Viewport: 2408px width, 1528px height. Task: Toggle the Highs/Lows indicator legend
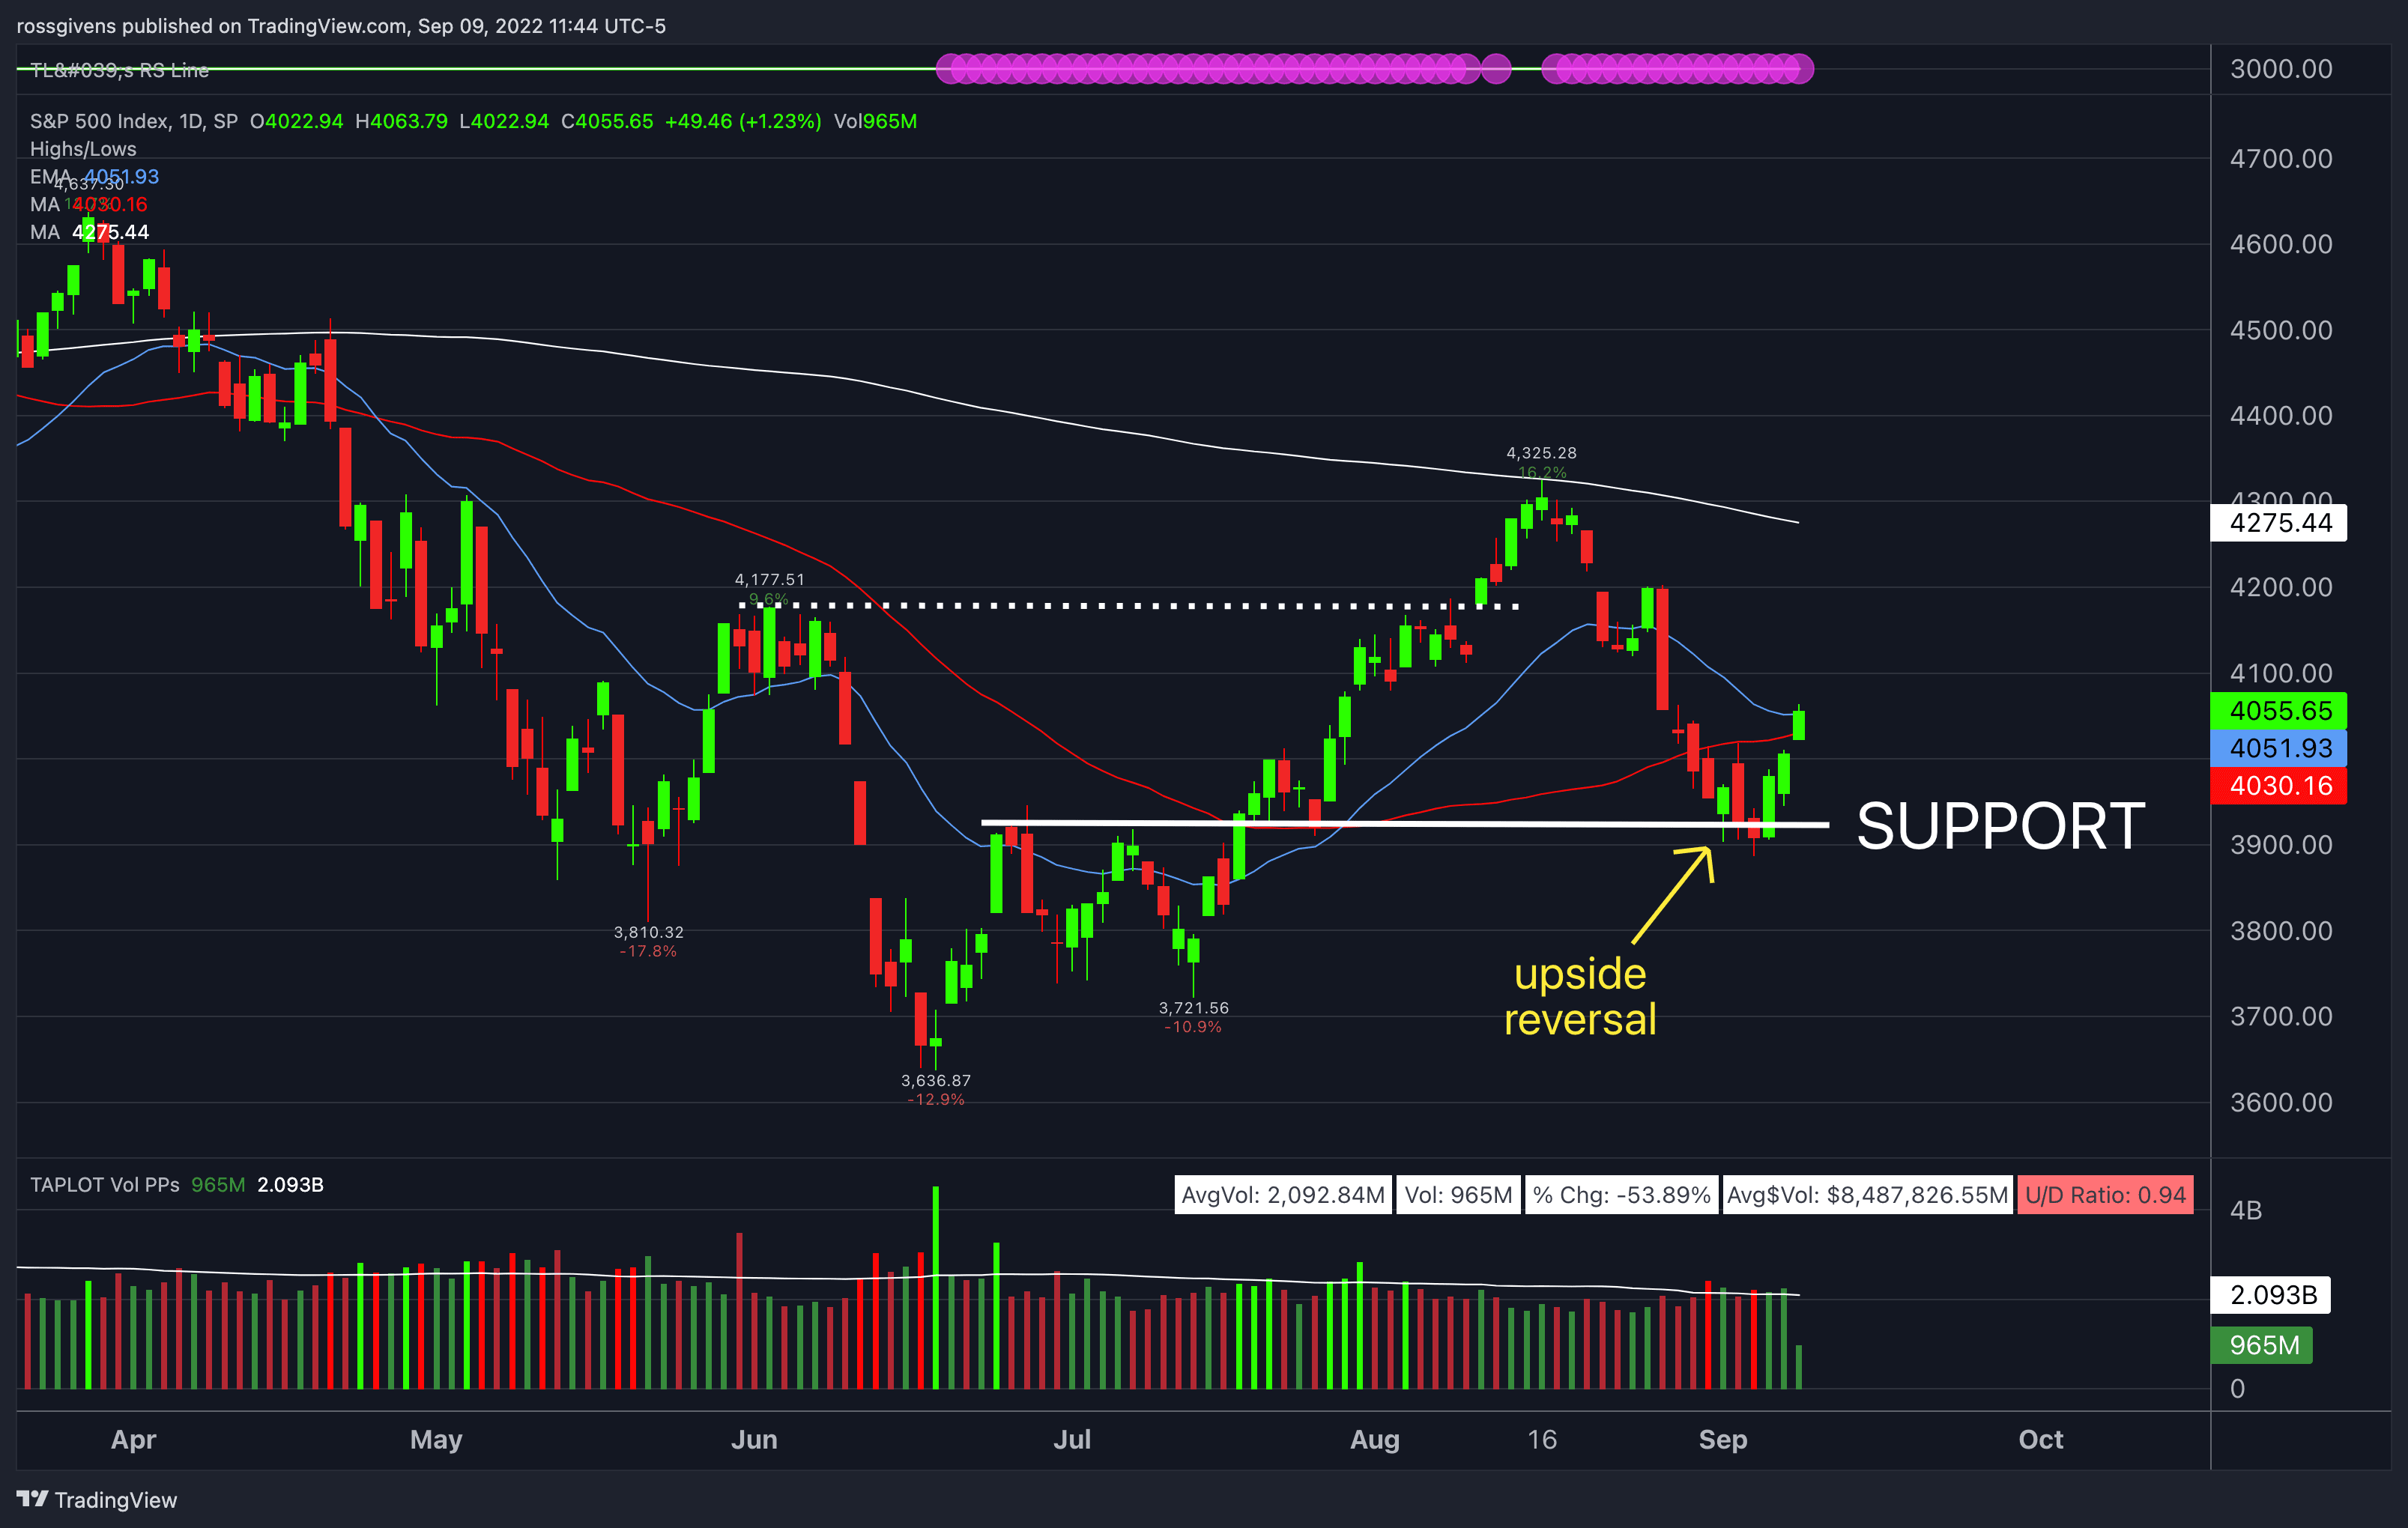82,148
